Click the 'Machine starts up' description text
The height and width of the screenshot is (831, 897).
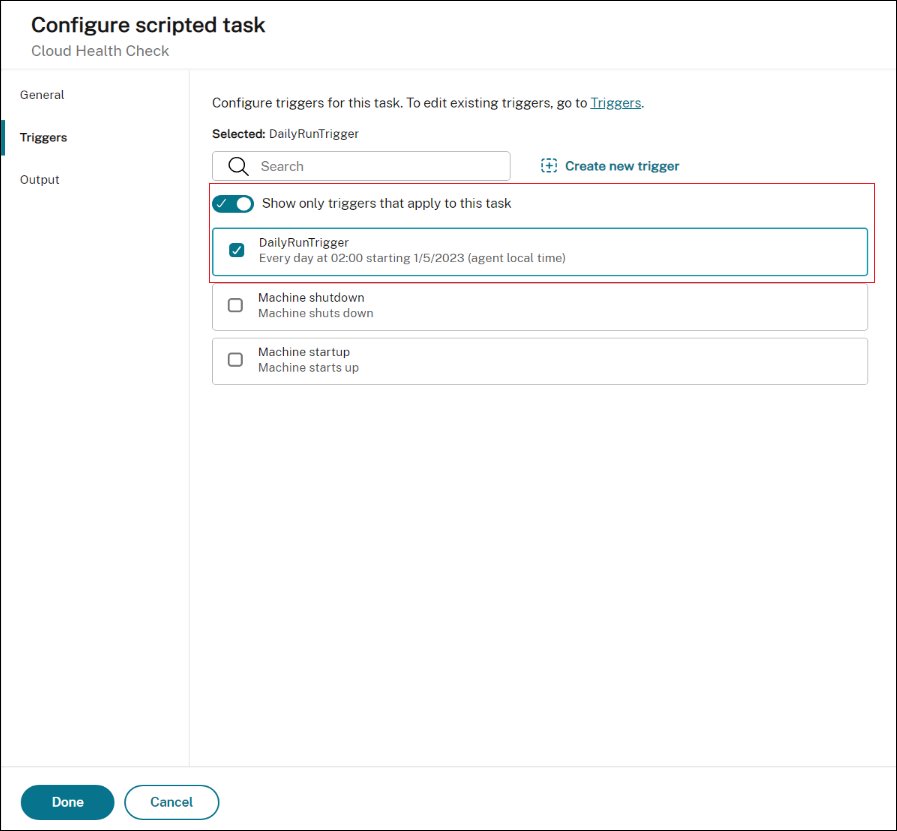click(308, 368)
